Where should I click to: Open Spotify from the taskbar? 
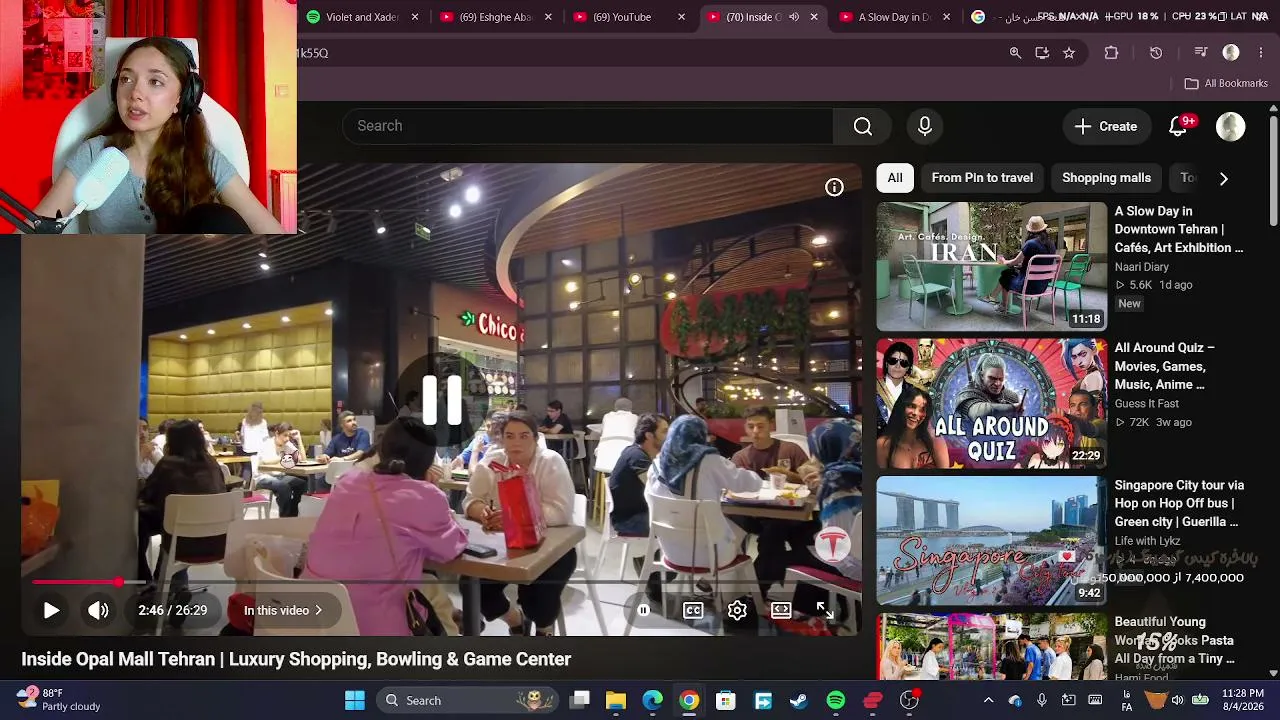(x=836, y=700)
